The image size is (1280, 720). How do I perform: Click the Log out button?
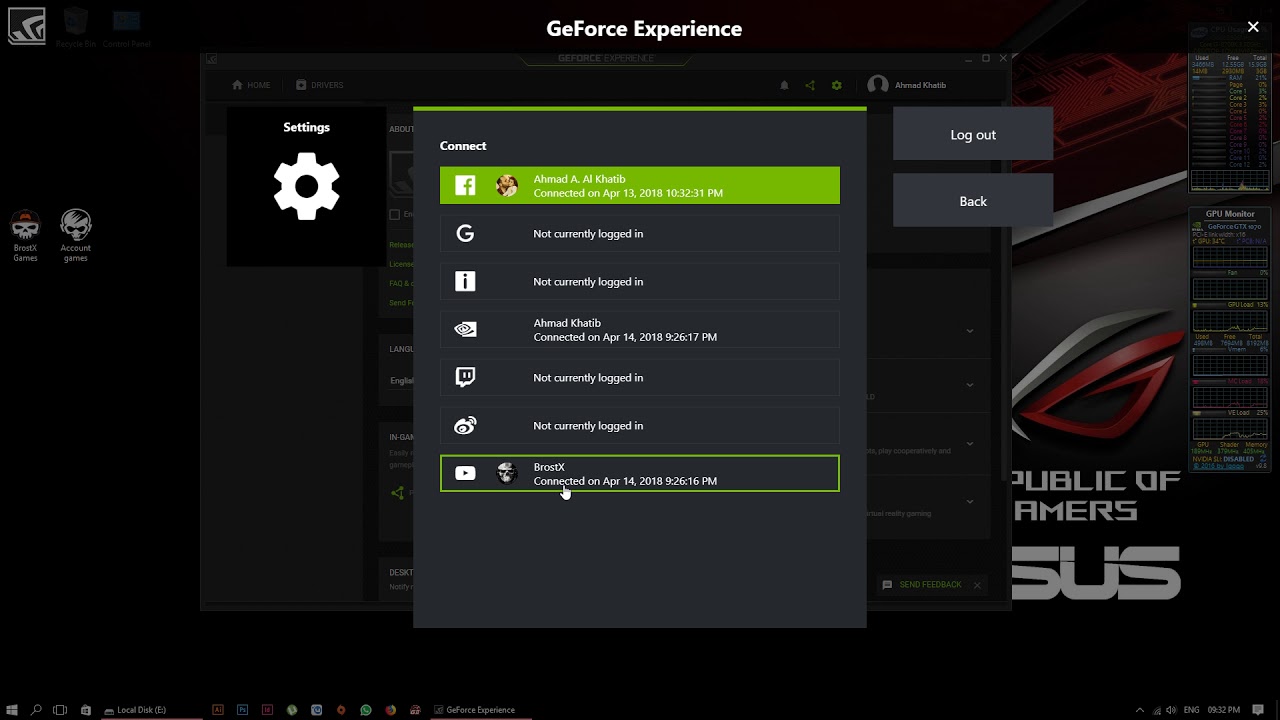click(973, 135)
